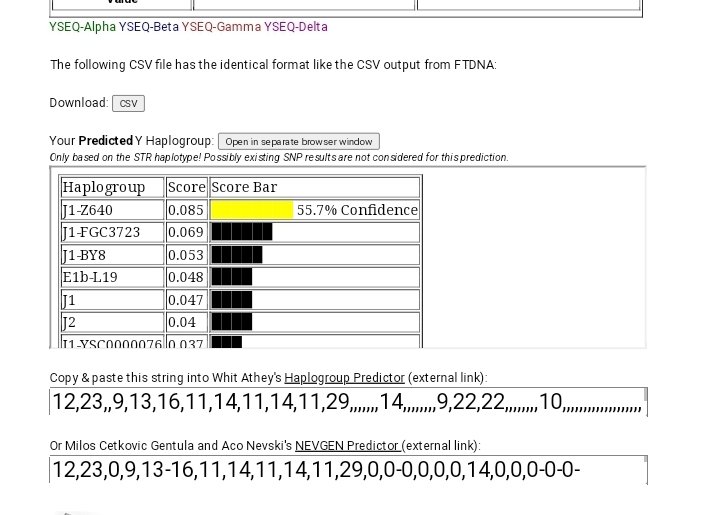This screenshot has width=719, height=515.
Task: Click the Score Bar column header
Action: 315,187
